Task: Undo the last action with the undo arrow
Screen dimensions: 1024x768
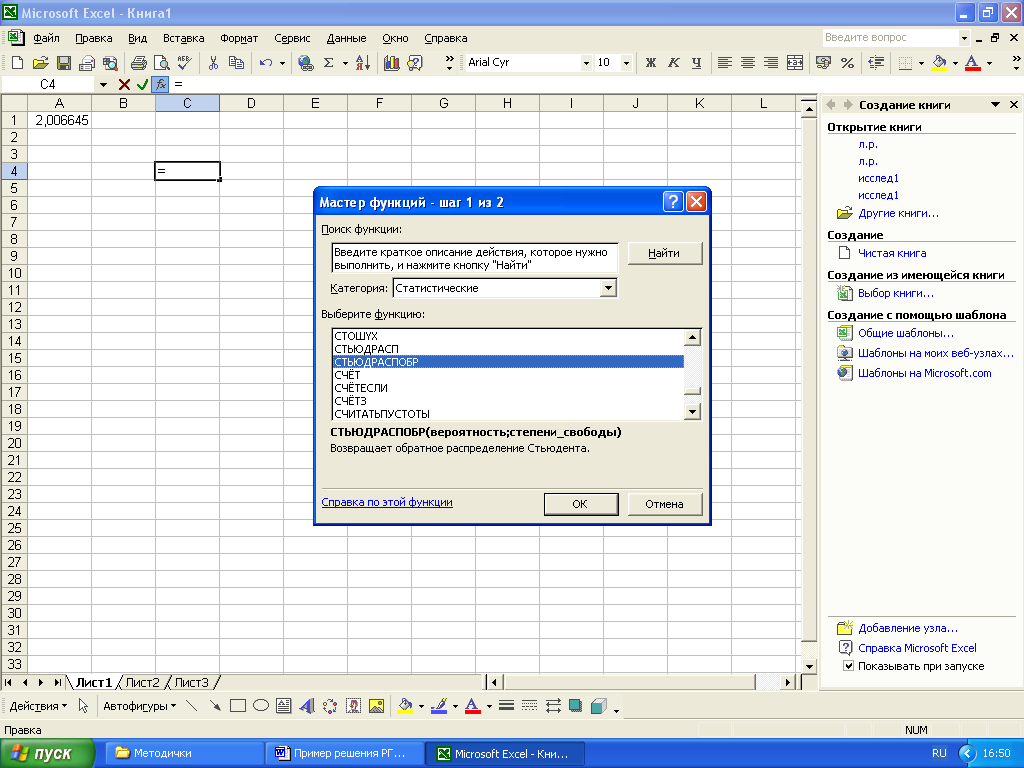Action: pos(265,63)
